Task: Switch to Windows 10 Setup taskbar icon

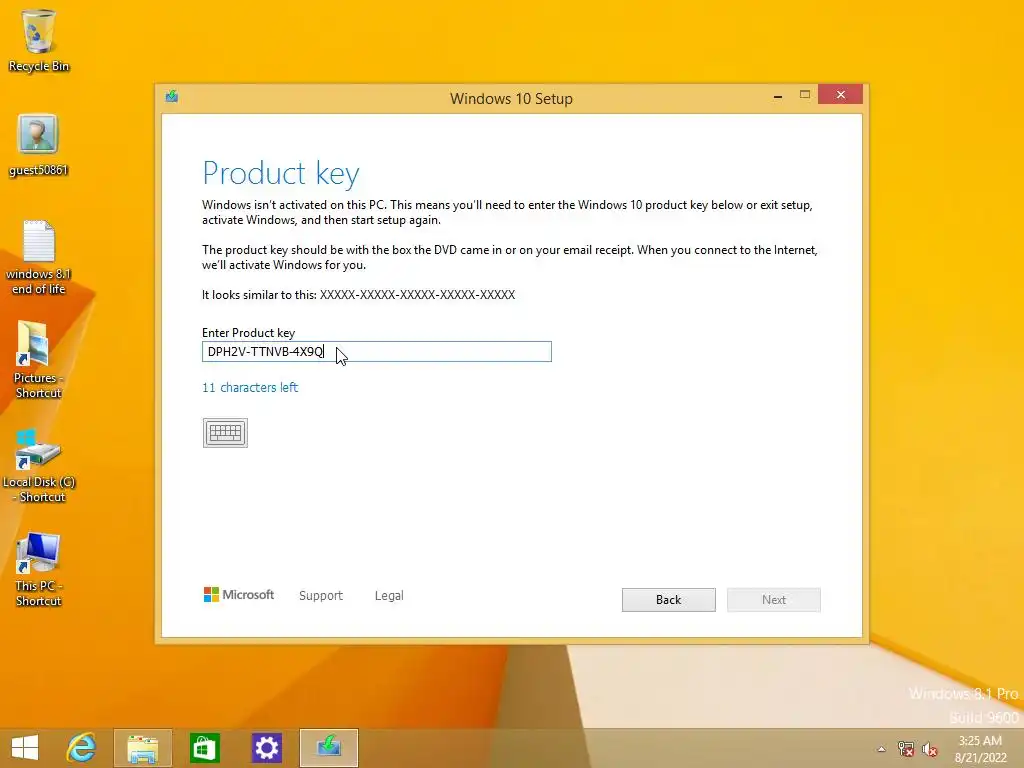Action: [328, 748]
